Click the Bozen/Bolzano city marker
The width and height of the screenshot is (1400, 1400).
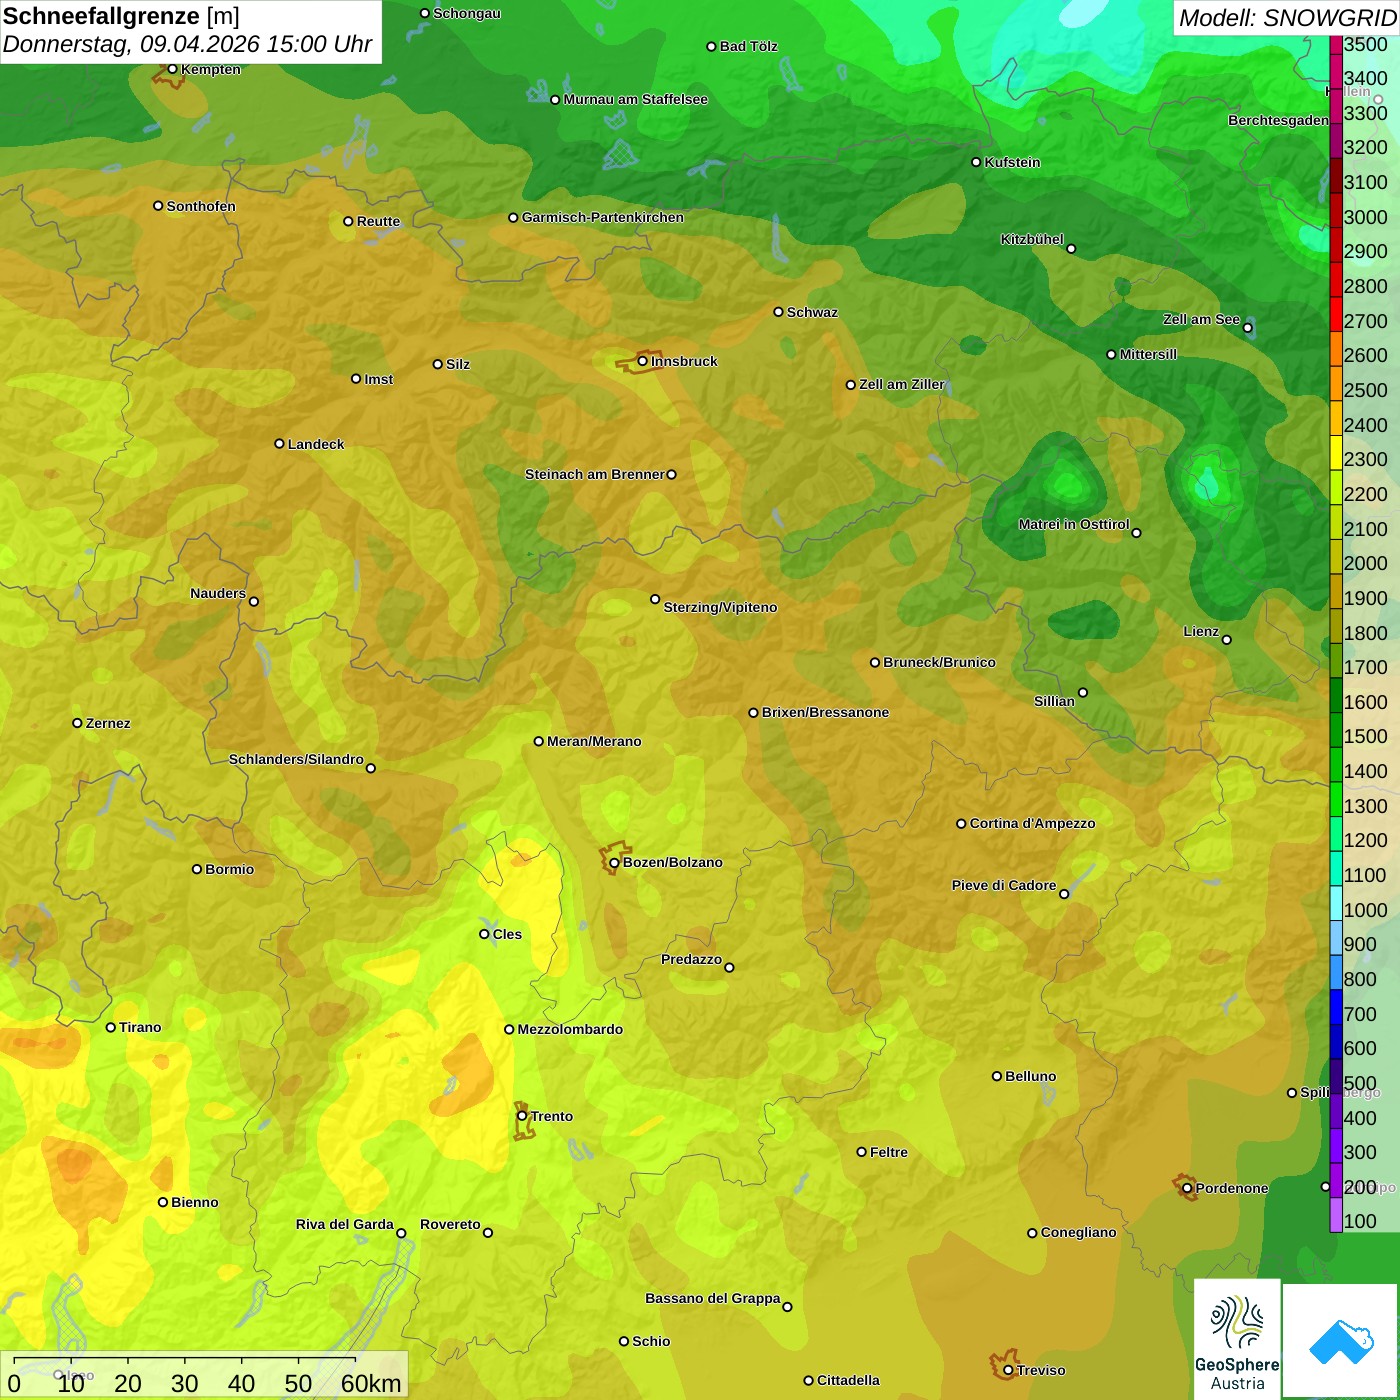click(x=614, y=862)
